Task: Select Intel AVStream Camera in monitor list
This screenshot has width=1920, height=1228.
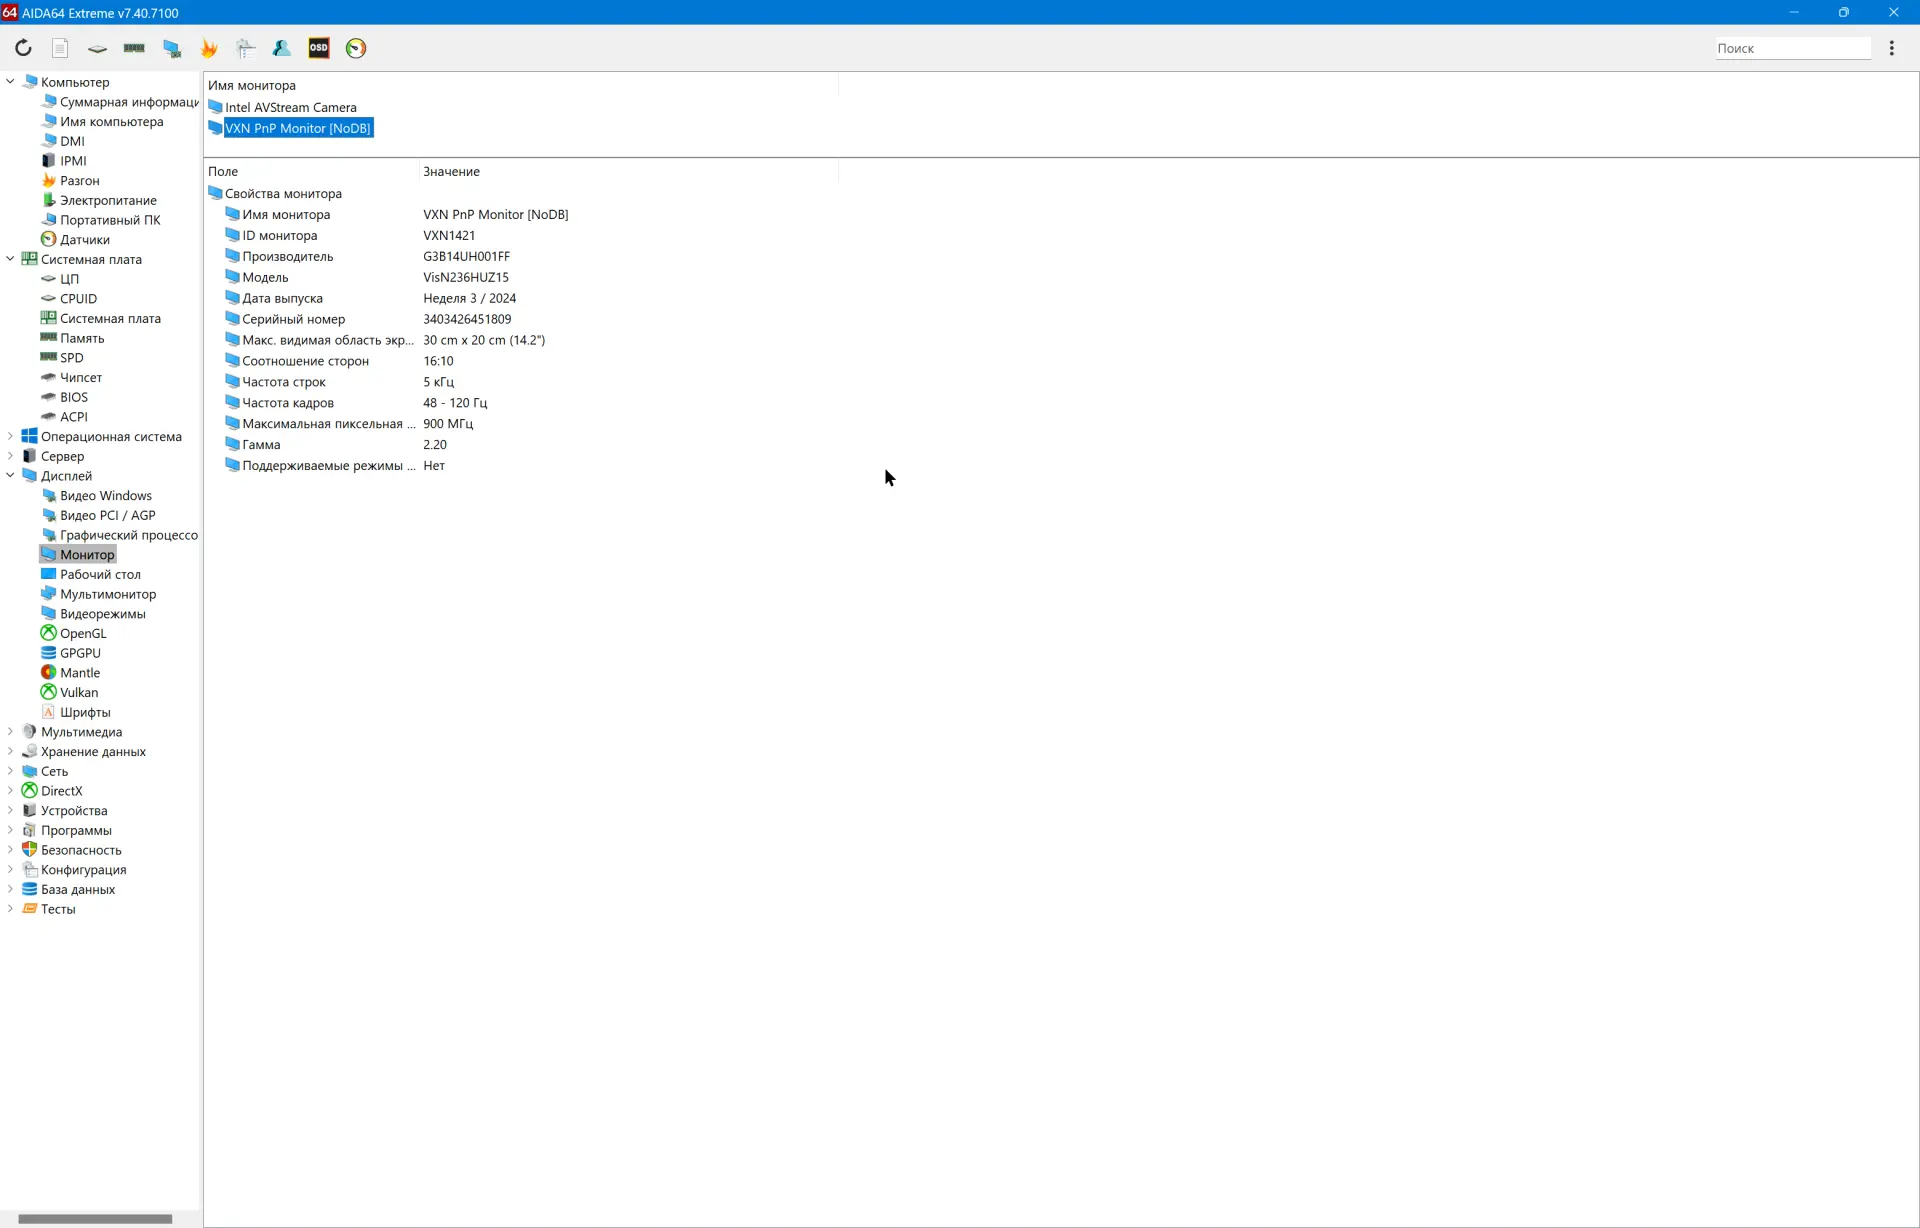Action: click(291, 107)
